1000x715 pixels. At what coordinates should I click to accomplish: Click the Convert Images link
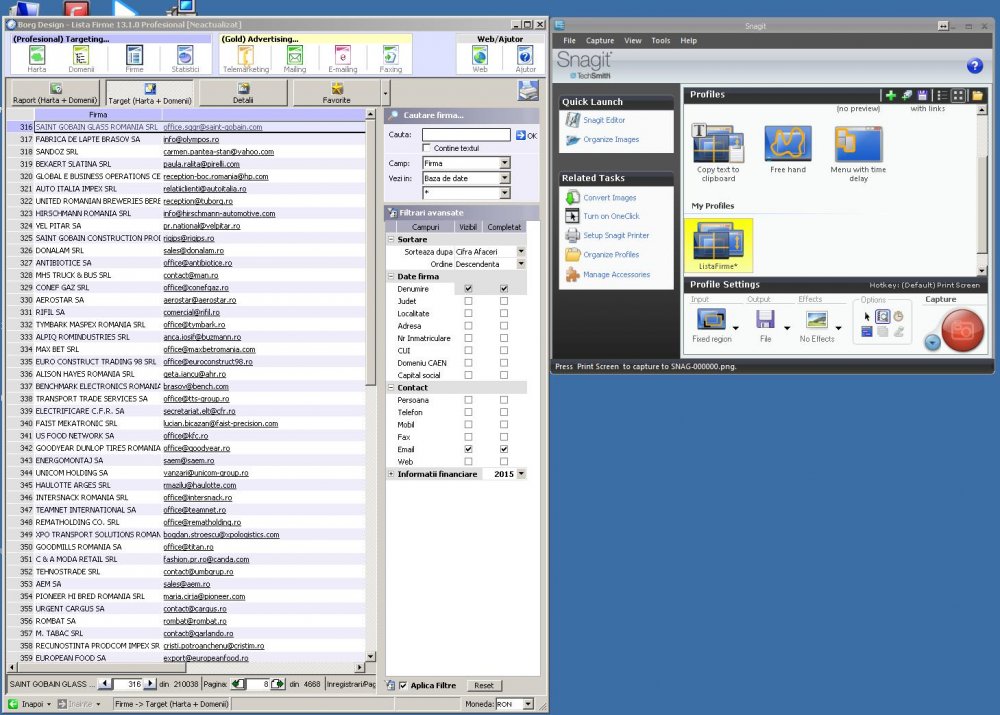[609, 198]
